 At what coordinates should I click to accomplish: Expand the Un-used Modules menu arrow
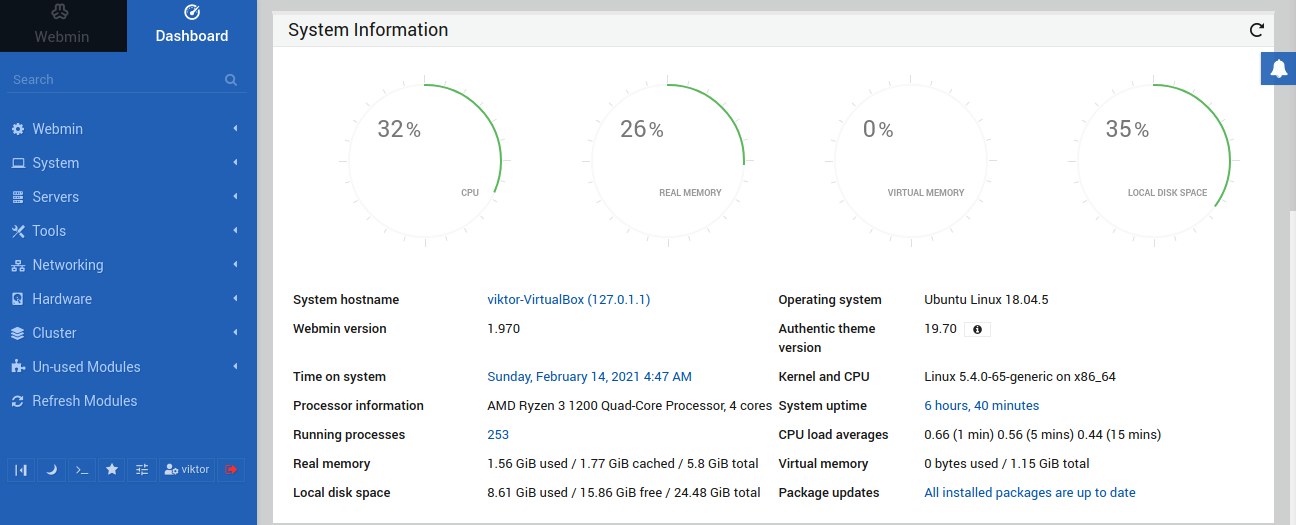pyautogui.click(x=235, y=367)
